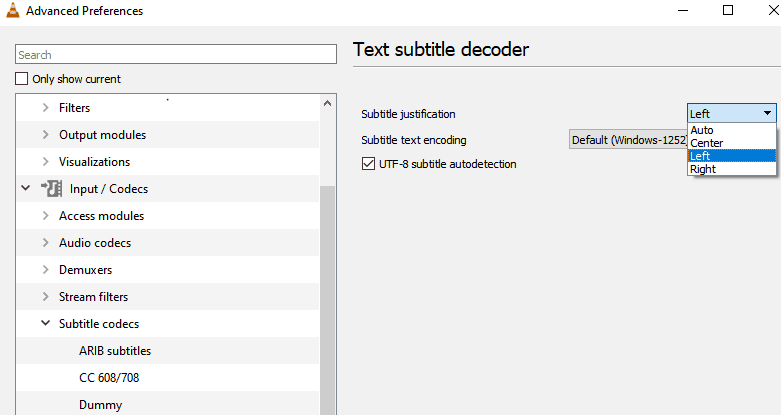Collapse the Input / Codecs tree section
The height and width of the screenshot is (415, 781).
26,188
